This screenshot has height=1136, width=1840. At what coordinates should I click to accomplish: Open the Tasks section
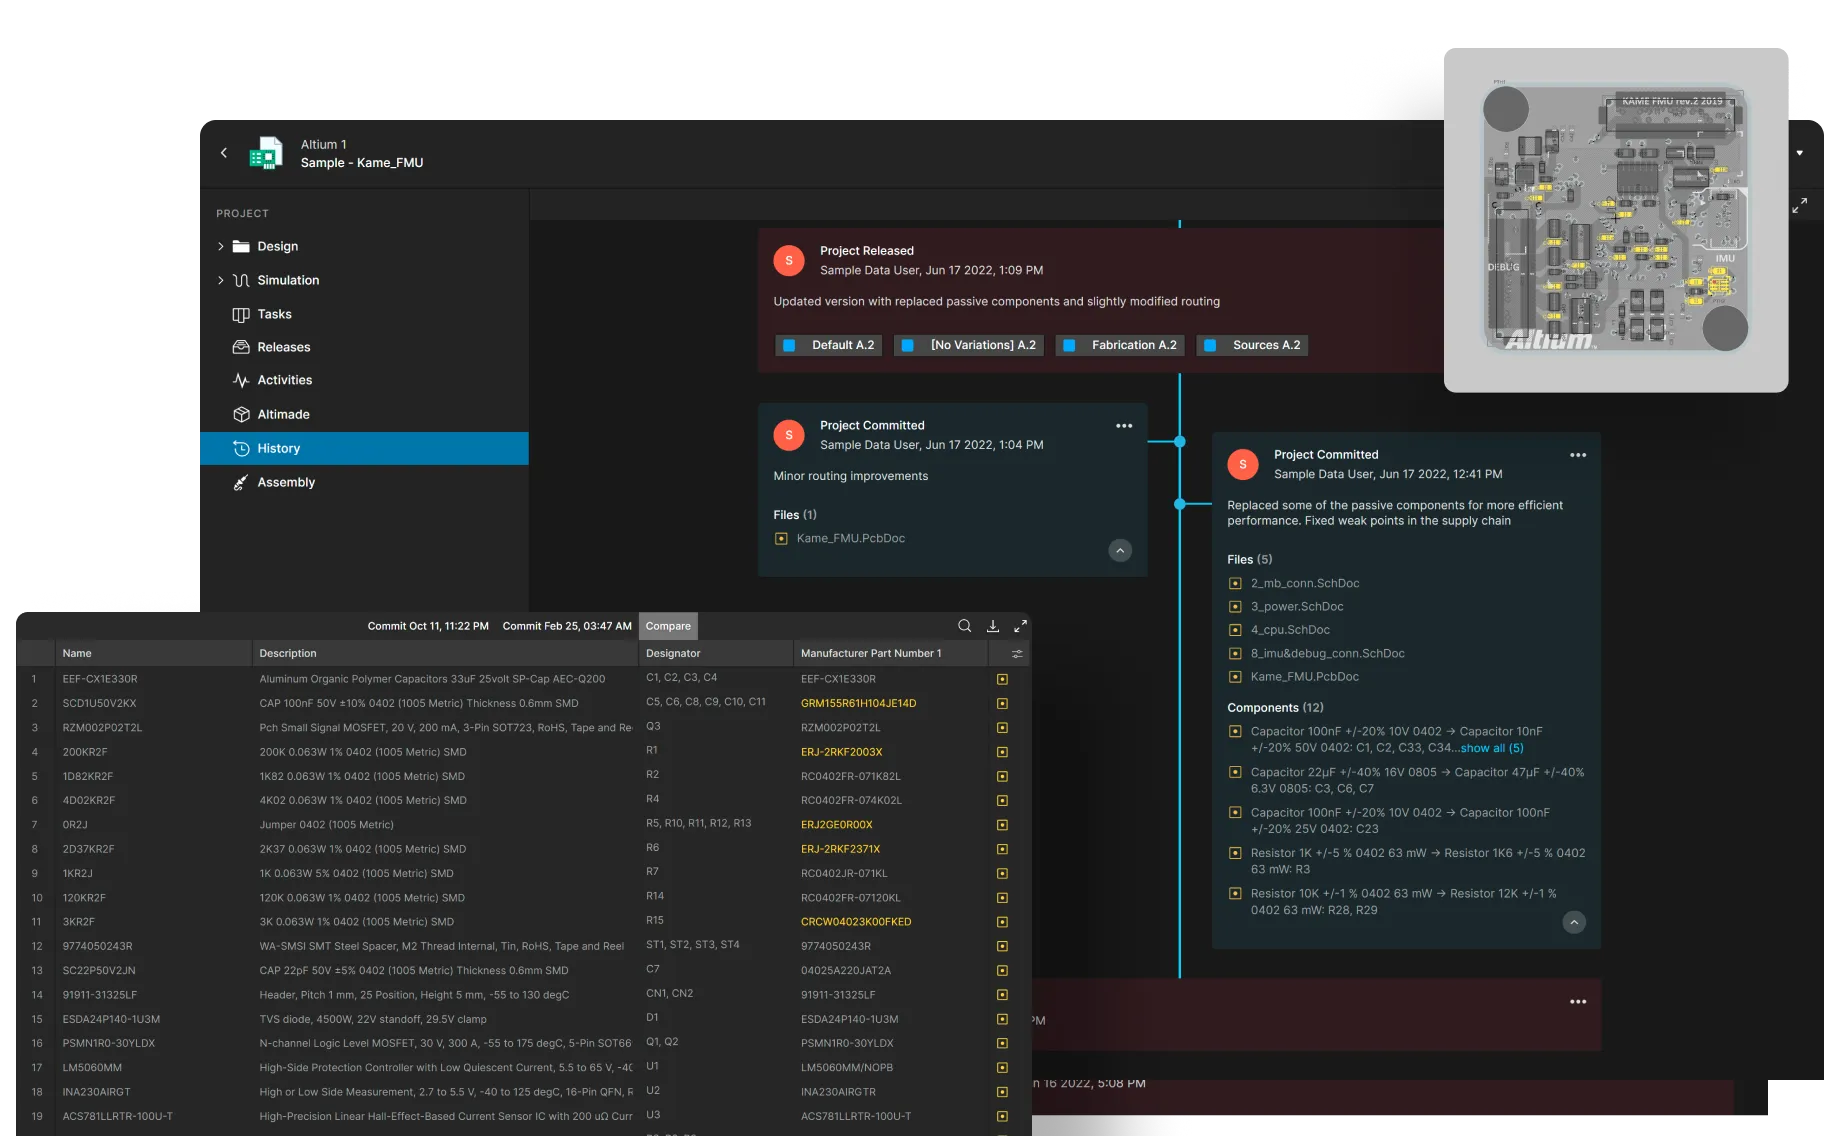274,315
